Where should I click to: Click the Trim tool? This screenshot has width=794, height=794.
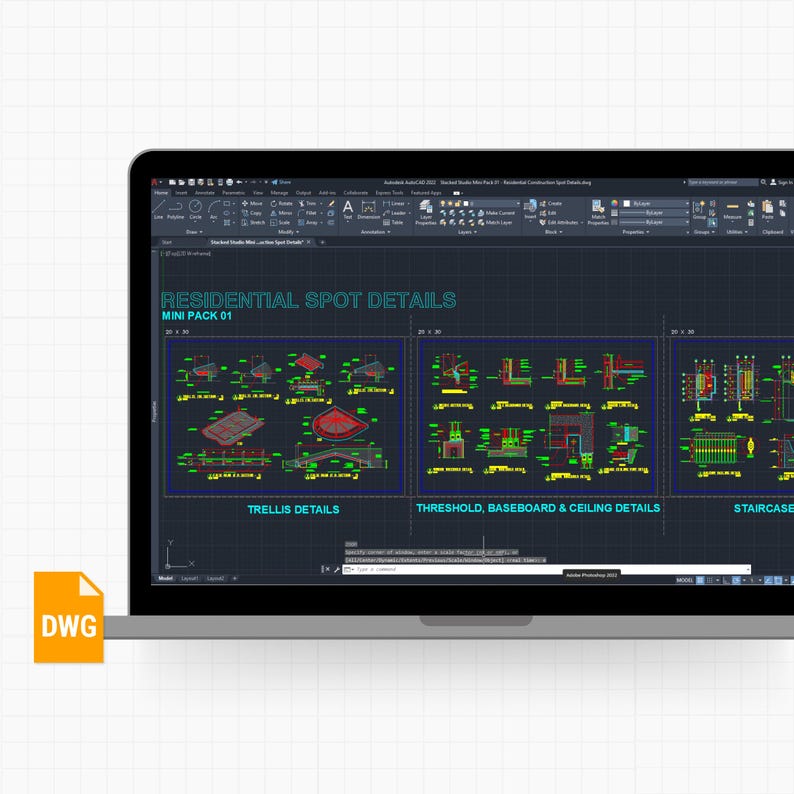[x=307, y=203]
